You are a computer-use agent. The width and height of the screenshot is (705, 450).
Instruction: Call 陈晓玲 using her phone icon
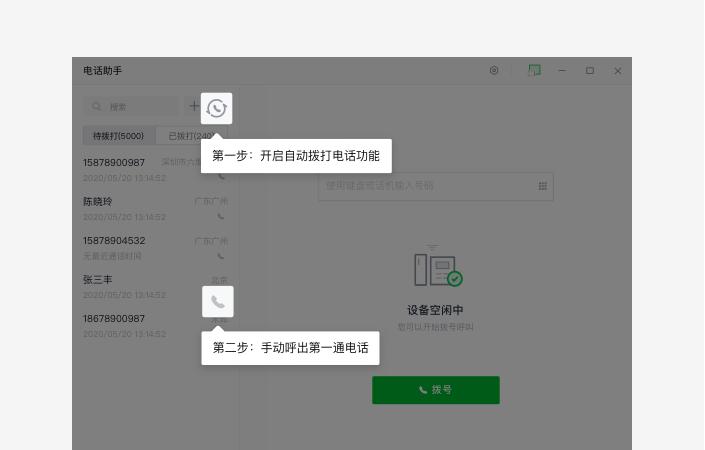[x=221, y=216]
